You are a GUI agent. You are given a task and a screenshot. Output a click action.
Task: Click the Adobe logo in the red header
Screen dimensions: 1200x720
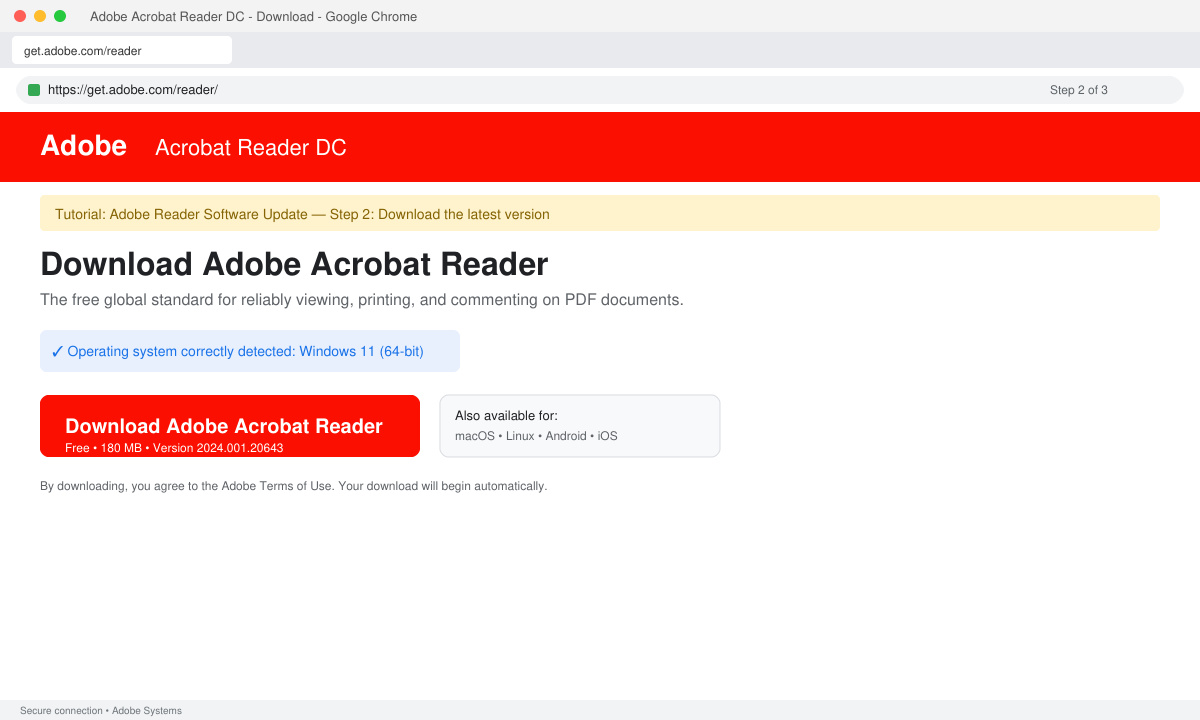coord(84,146)
